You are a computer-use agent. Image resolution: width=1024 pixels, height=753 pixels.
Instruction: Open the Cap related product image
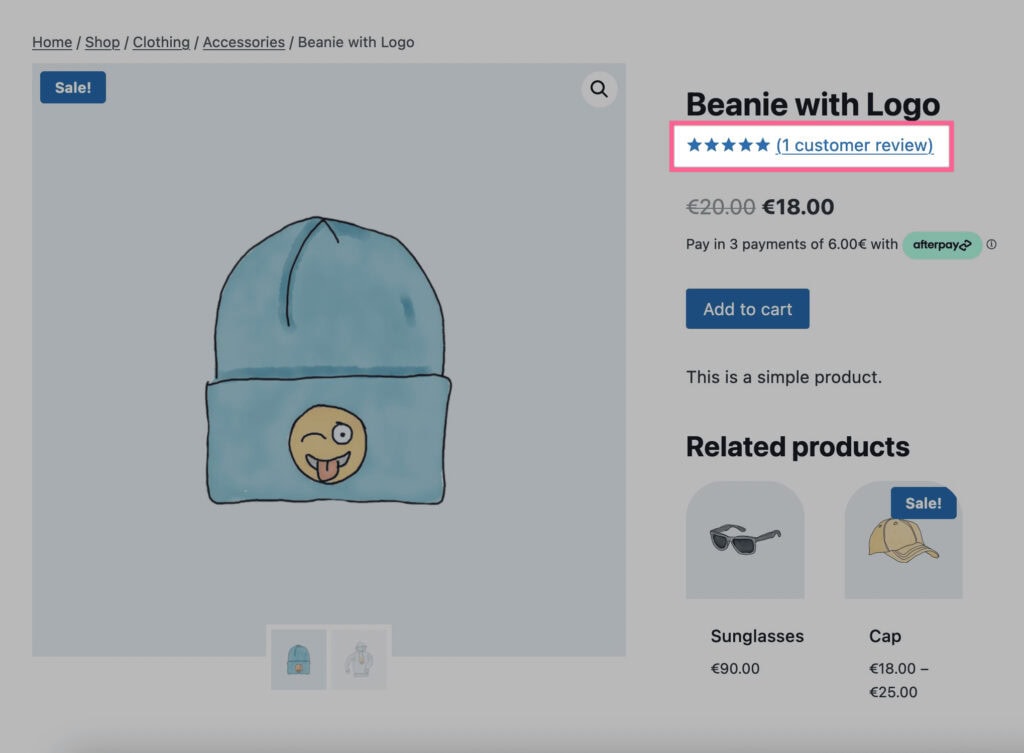[x=903, y=540]
